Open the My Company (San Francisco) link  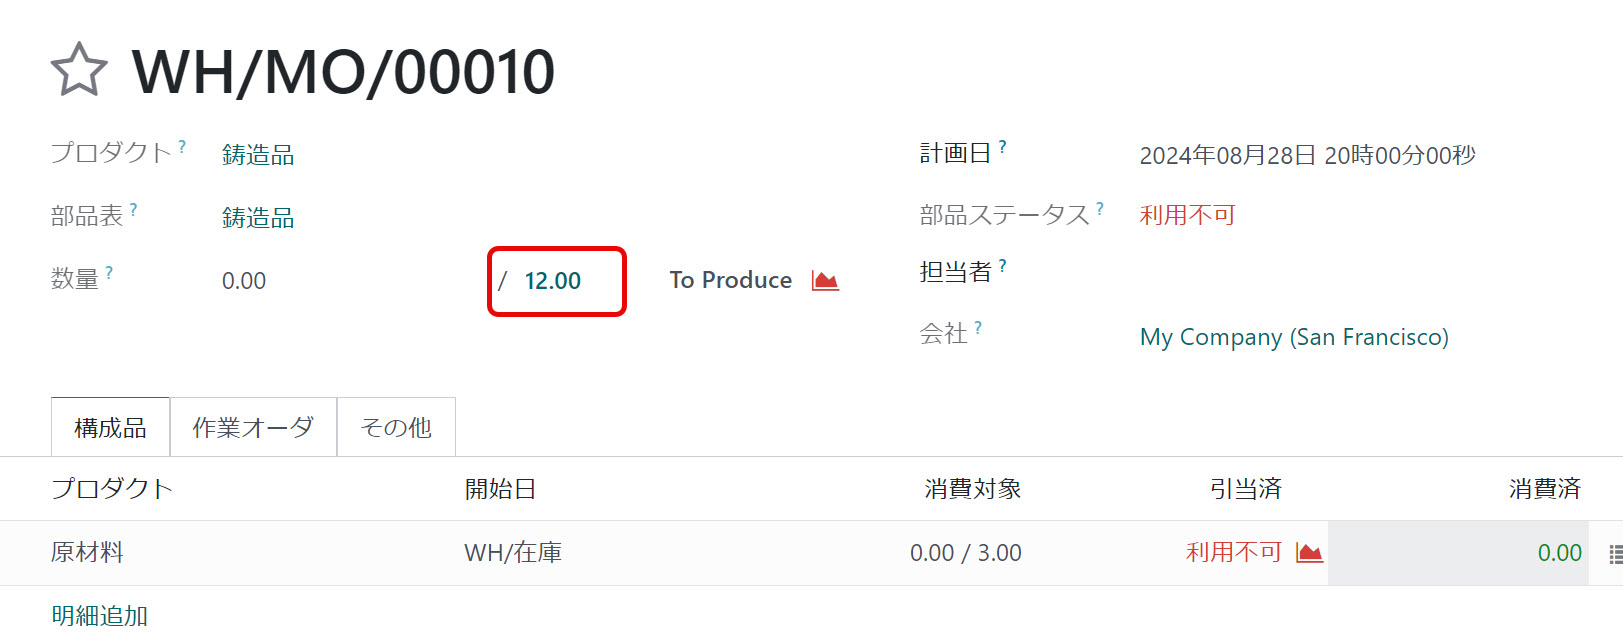(1294, 337)
